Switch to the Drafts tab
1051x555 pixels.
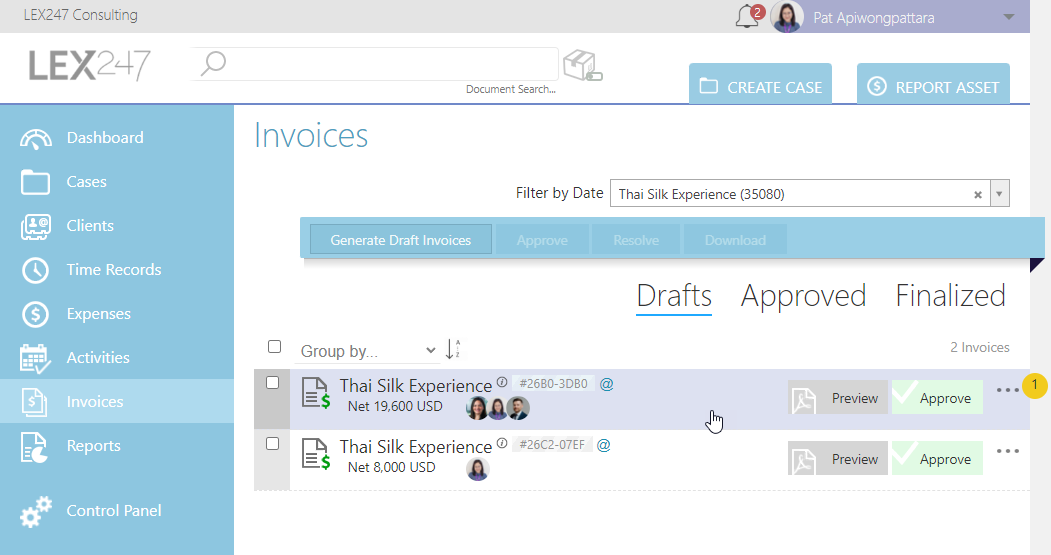tap(674, 296)
